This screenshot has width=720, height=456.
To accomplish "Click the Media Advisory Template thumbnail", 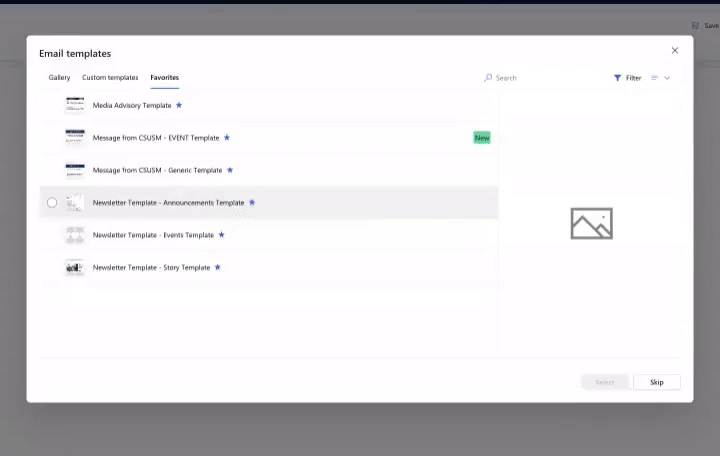I will [75, 105].
